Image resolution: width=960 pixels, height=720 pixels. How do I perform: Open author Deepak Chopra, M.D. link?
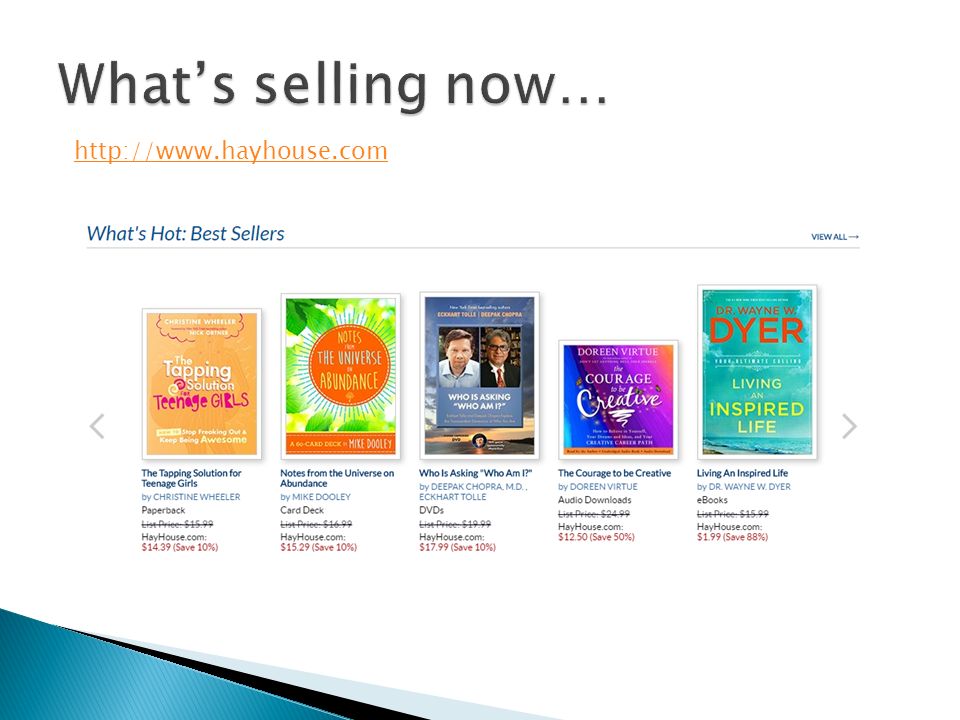point(478,487)
